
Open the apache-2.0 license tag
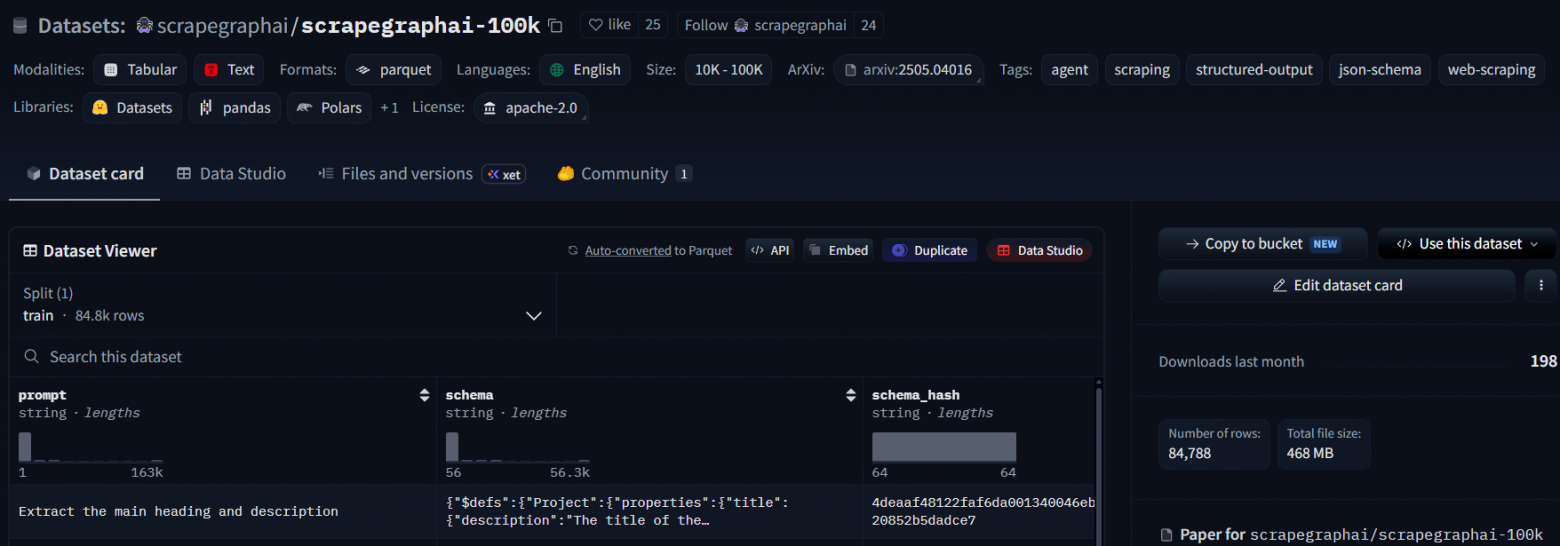click(x=531, y=107)
